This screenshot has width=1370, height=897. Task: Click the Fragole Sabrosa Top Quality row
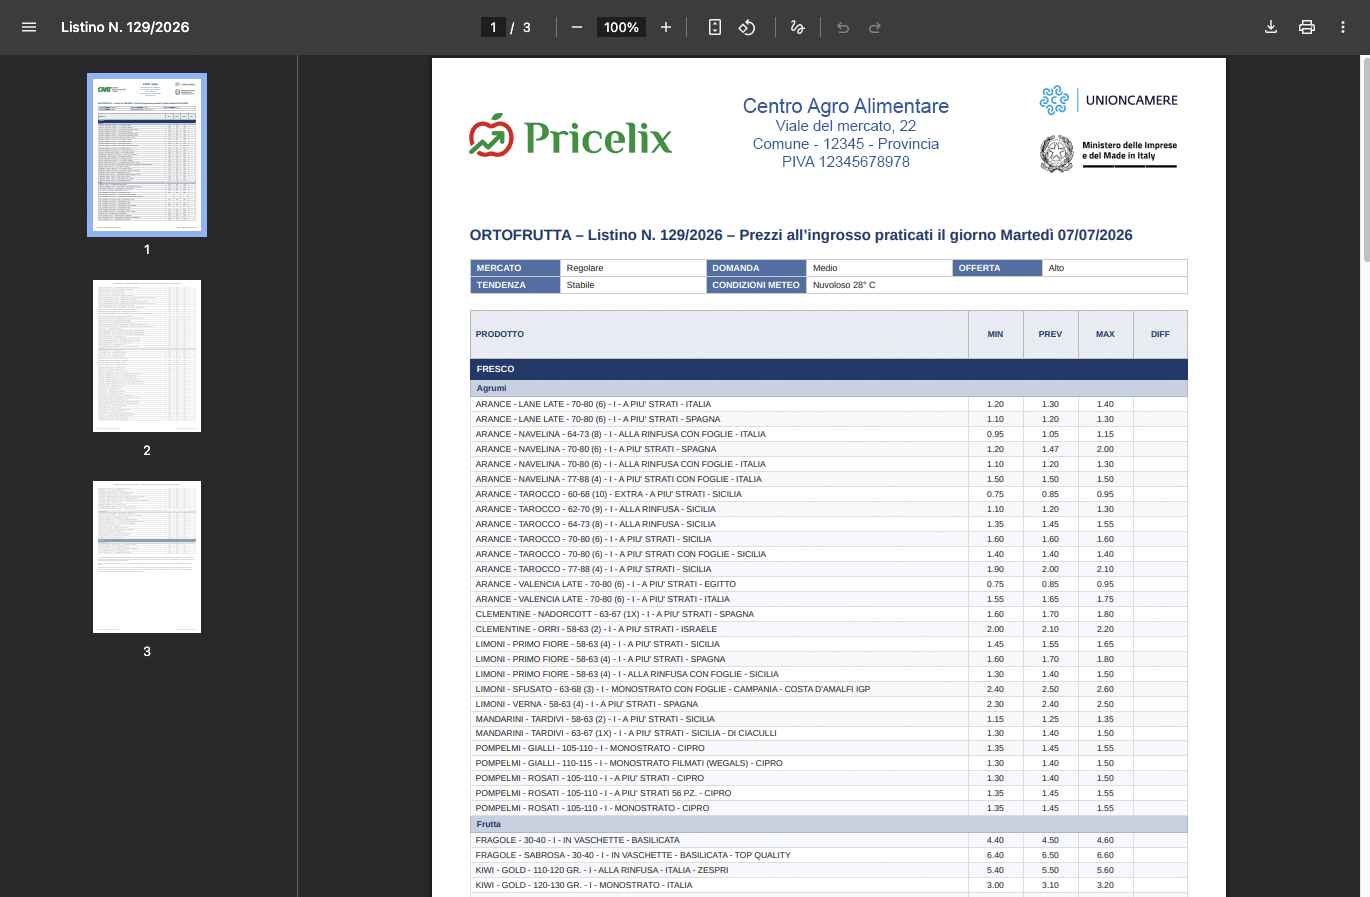[829, 855]
